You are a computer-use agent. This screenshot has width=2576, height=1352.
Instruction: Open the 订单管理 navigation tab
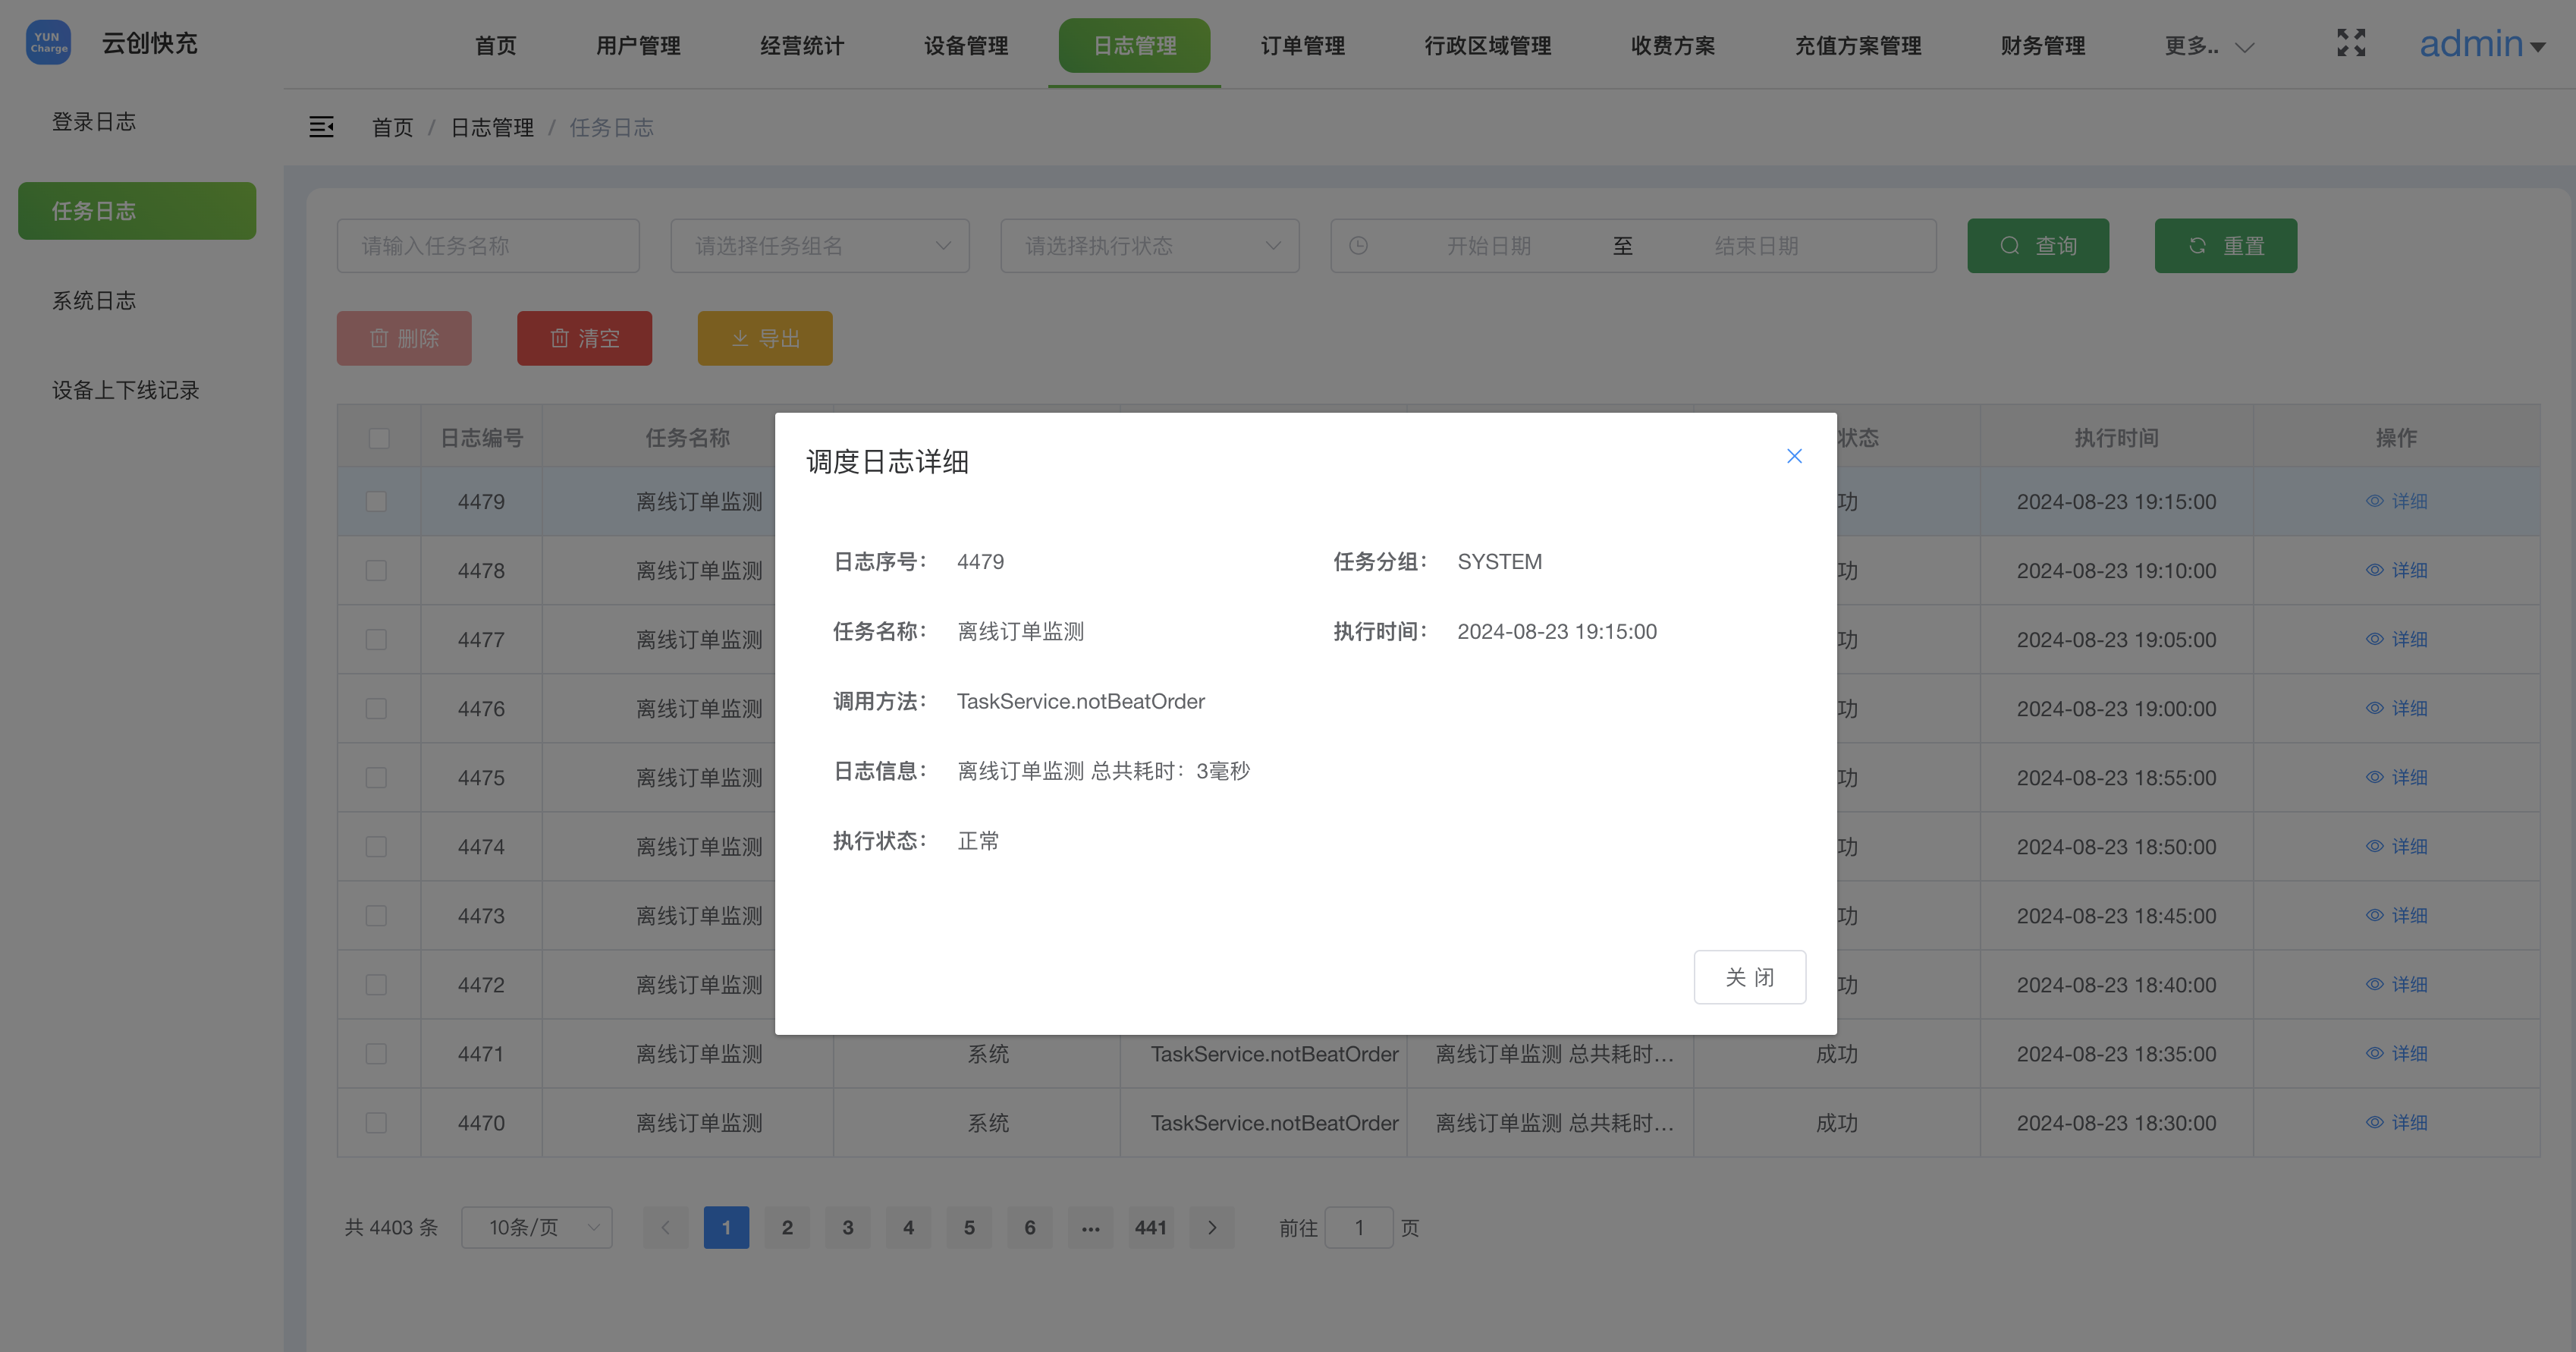(1303, 46)
